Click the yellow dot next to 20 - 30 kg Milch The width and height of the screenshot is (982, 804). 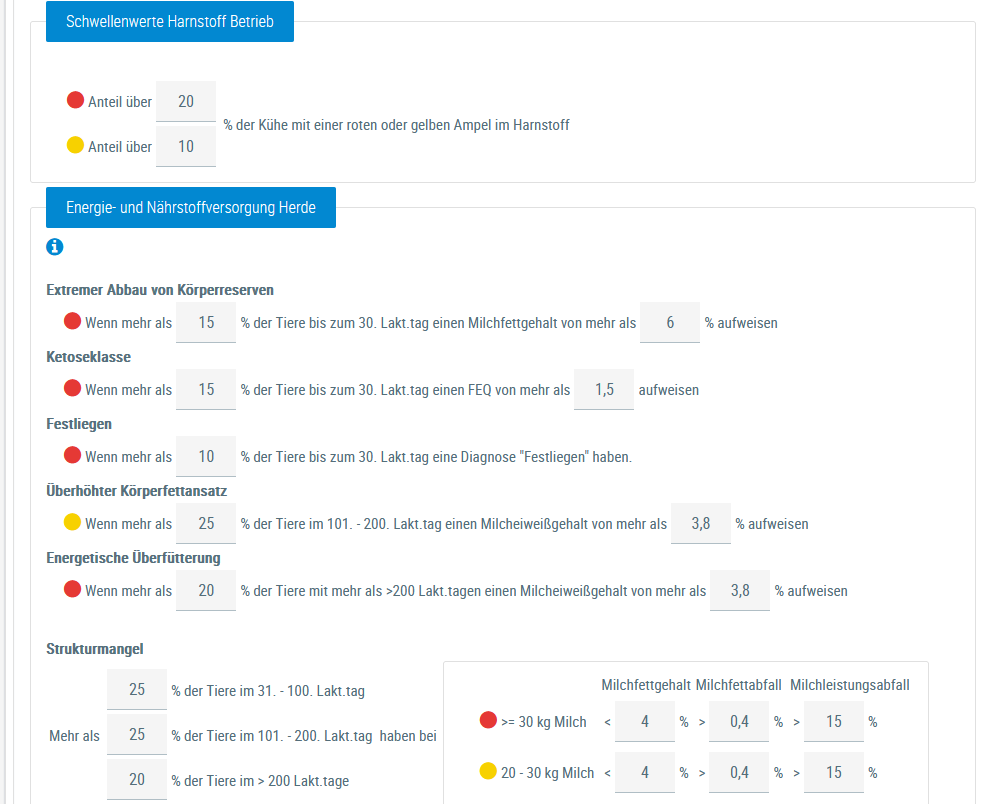coord(488,771)
